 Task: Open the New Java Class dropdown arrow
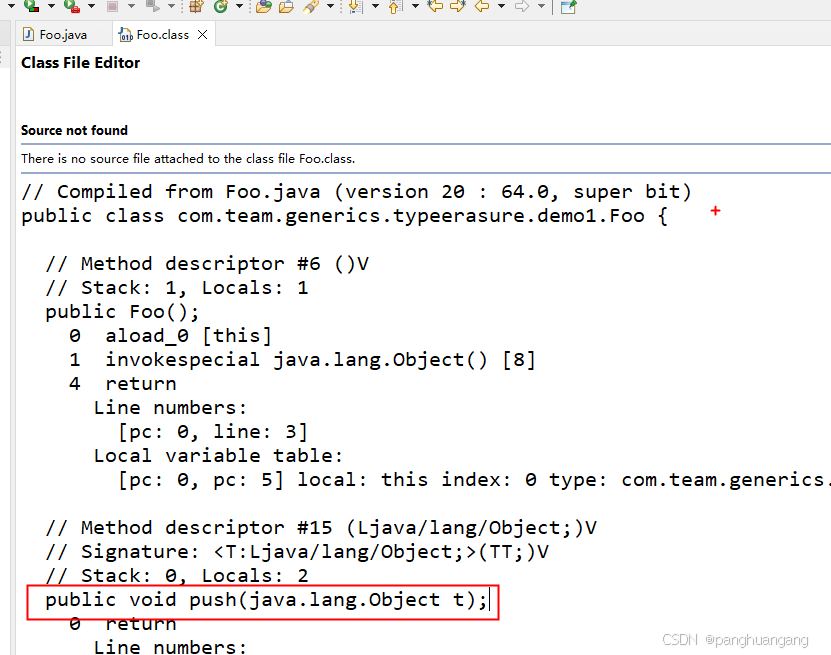[239, 6]
